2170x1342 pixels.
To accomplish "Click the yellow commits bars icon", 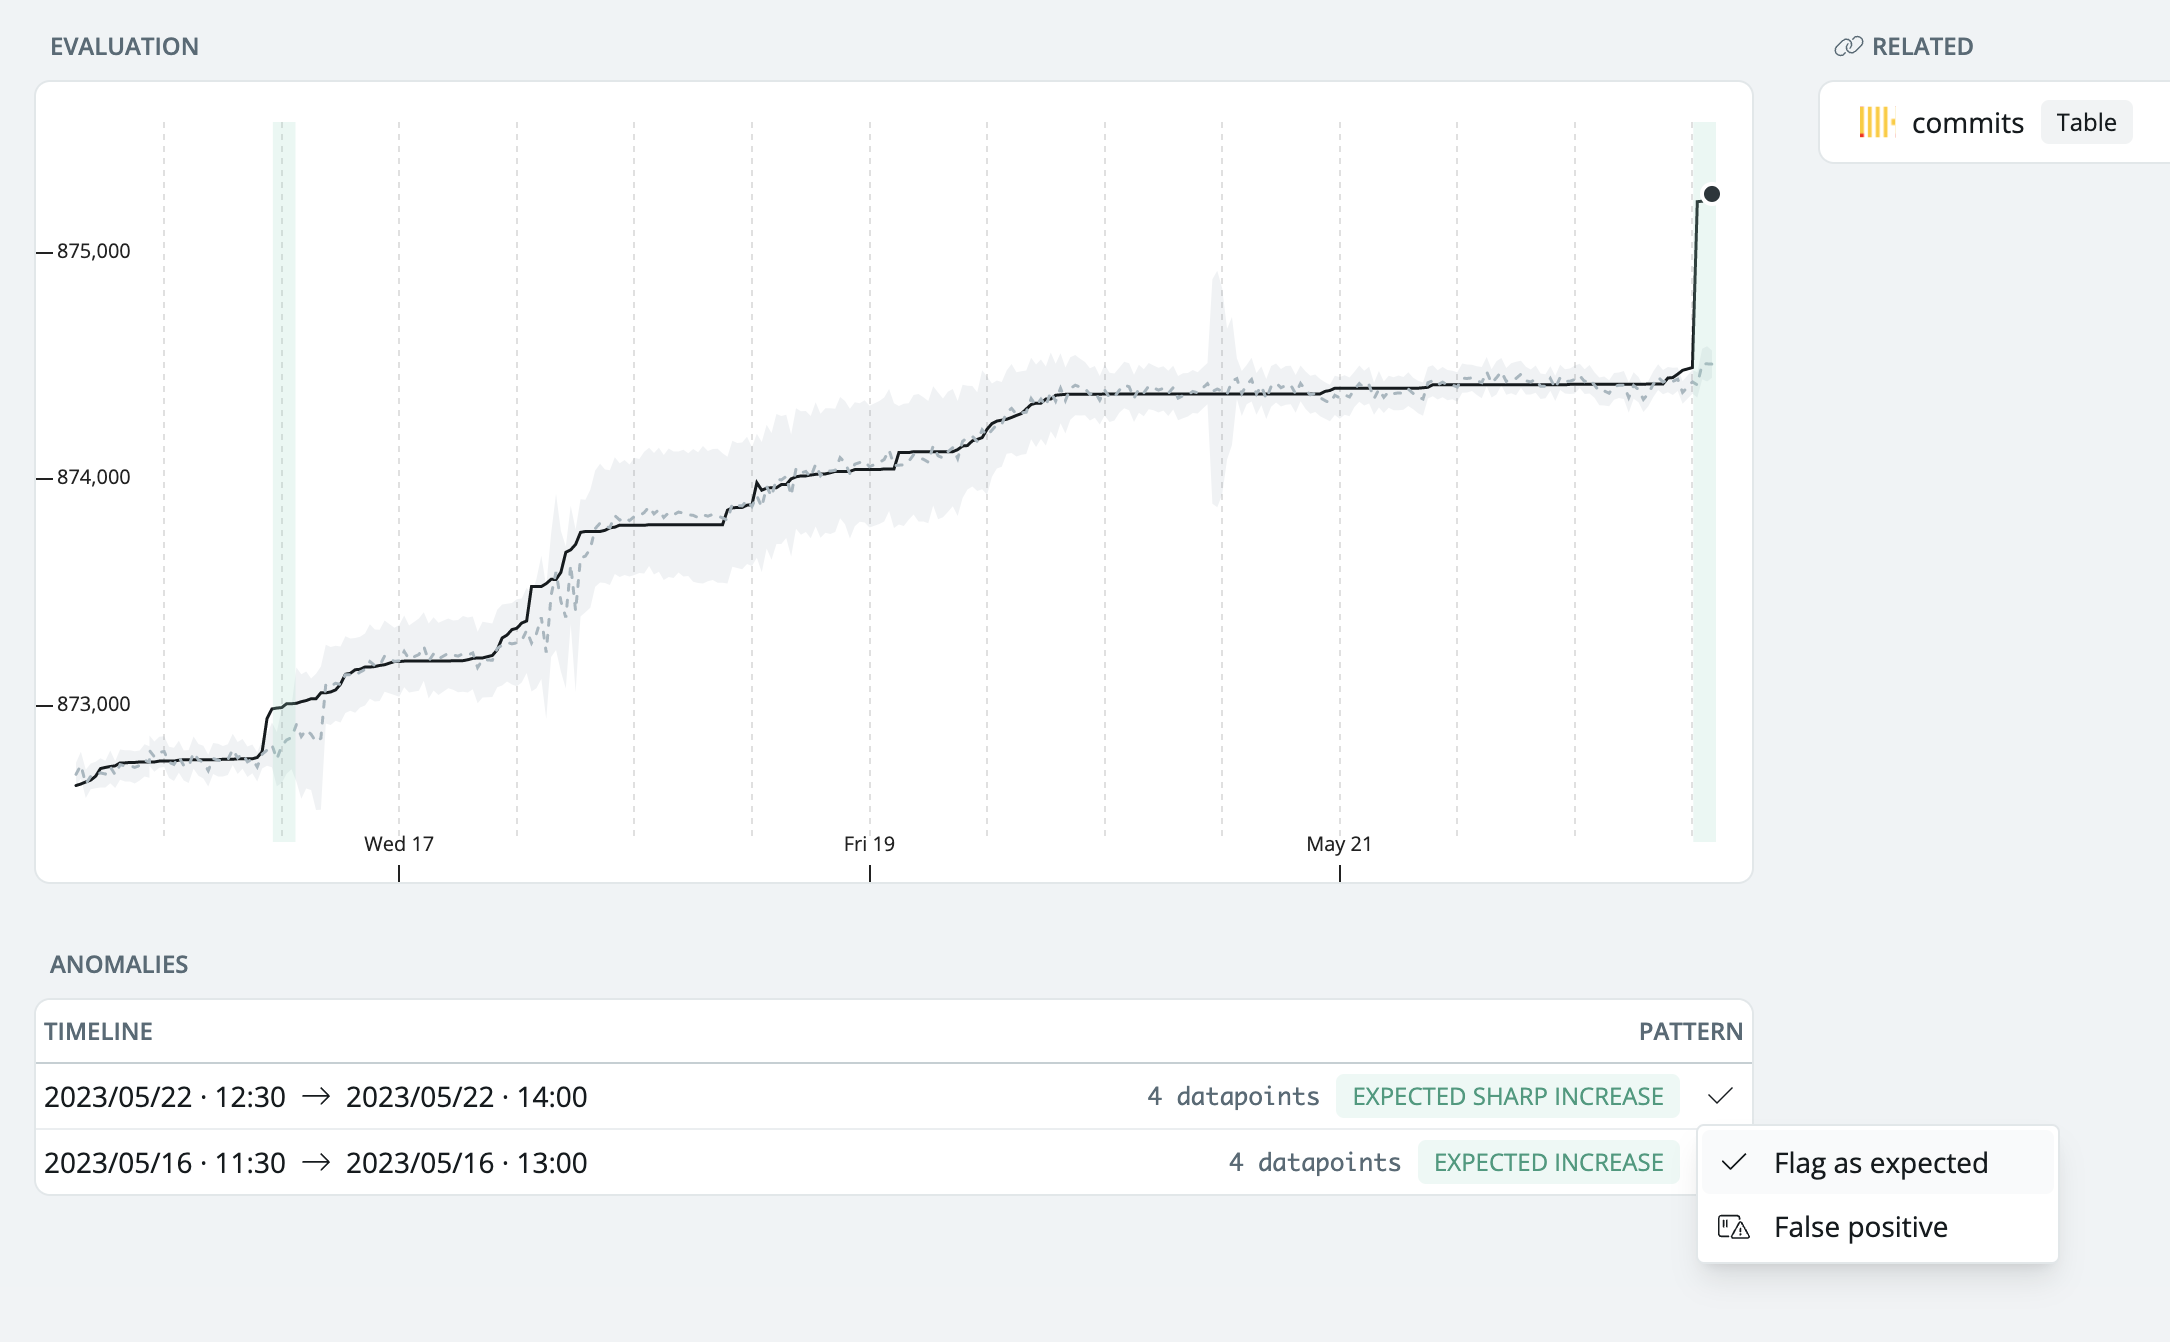I will pyautogui.click(x=1876, y=122).
